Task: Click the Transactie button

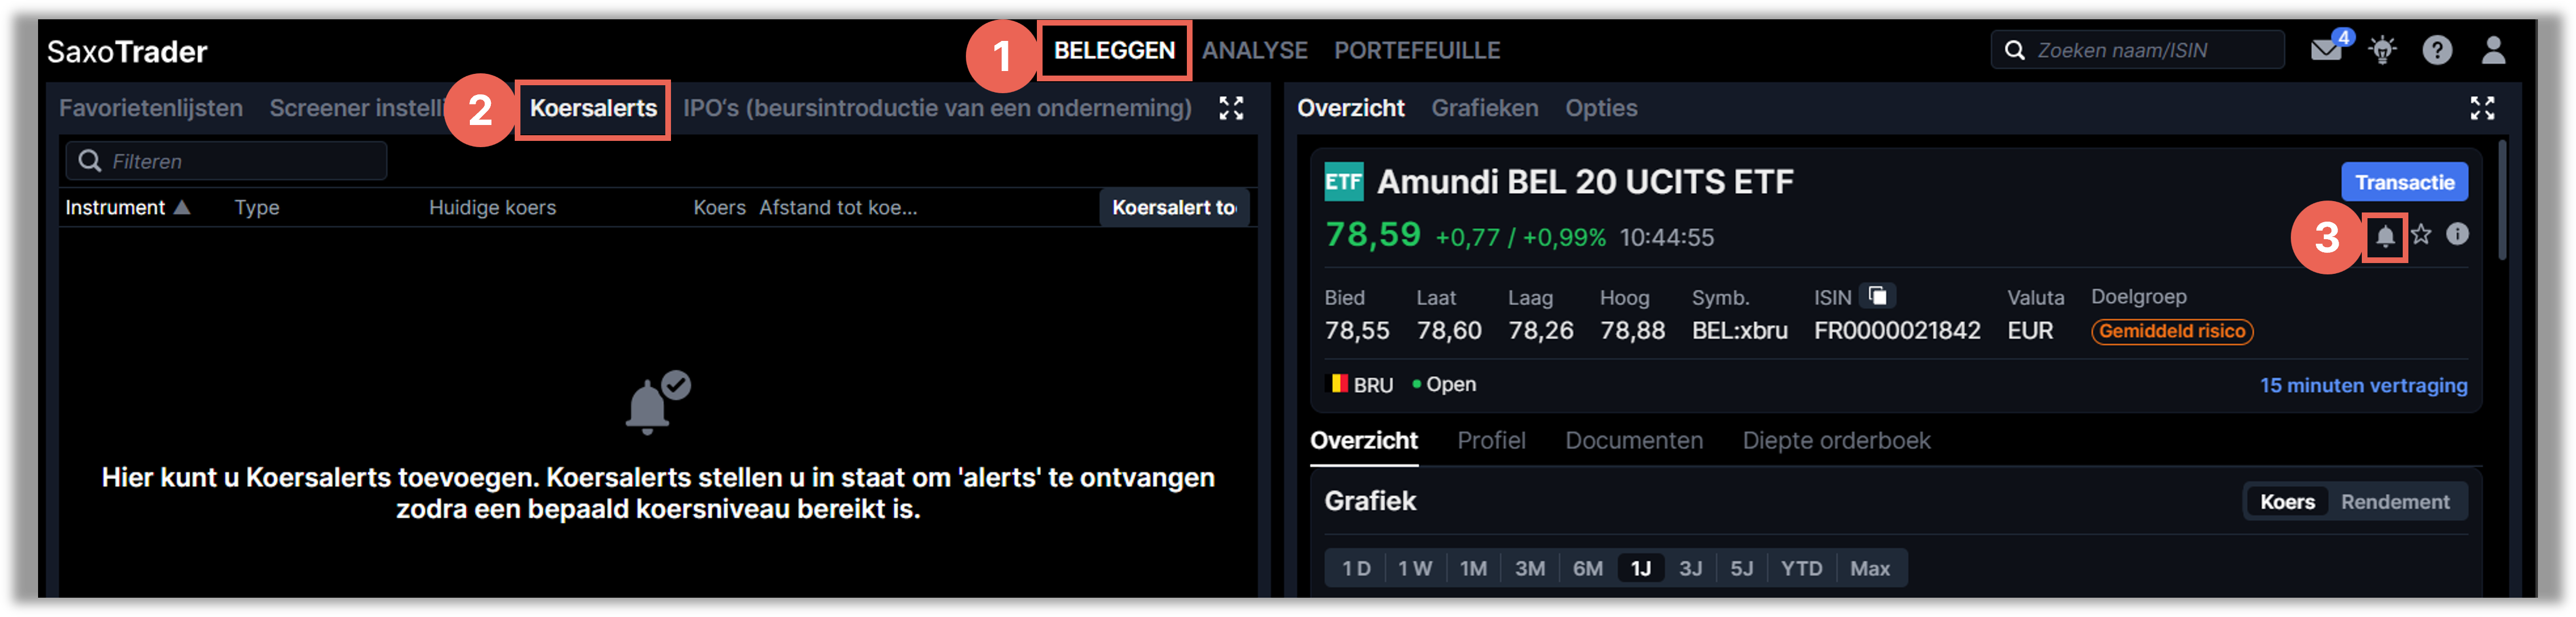Action: [2404, 181]
